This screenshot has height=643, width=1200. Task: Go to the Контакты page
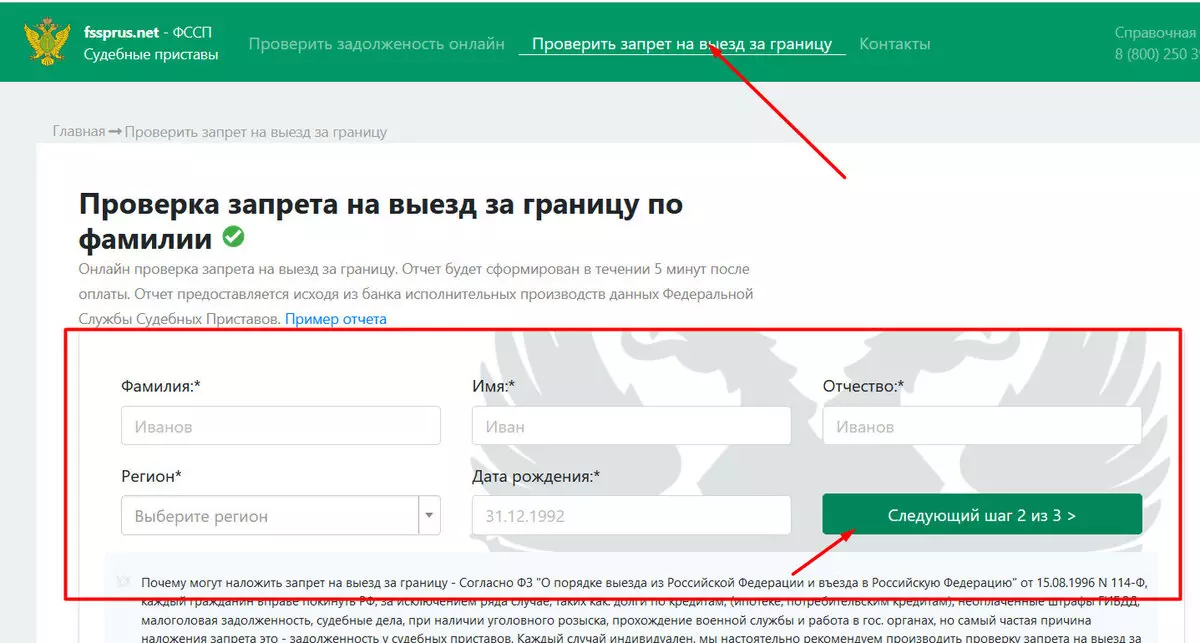894,44
